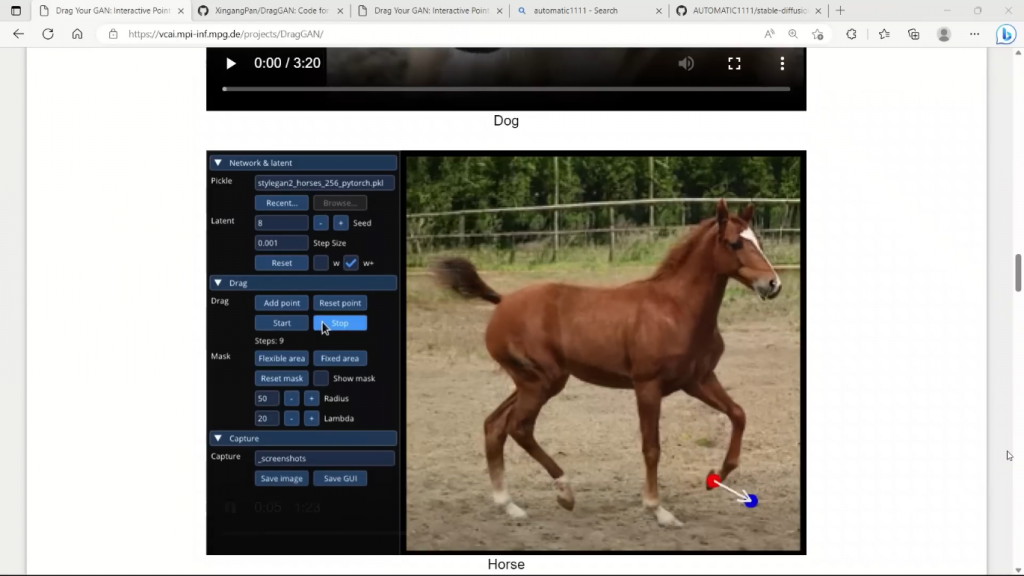
Task: Collapse Network & latent section
Action: [218, 163]
